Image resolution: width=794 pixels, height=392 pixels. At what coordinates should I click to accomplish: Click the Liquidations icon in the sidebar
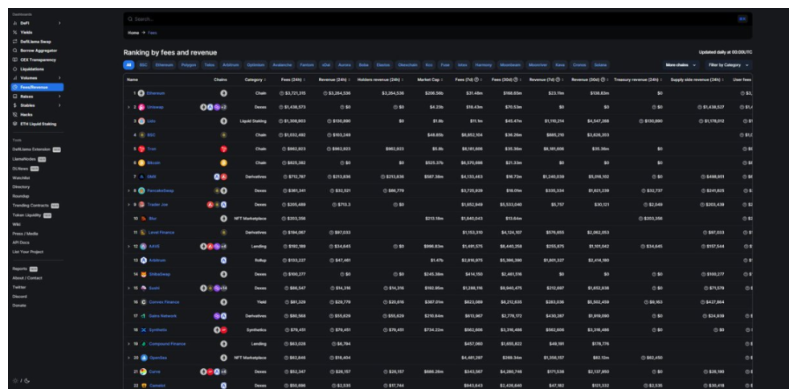15,69
